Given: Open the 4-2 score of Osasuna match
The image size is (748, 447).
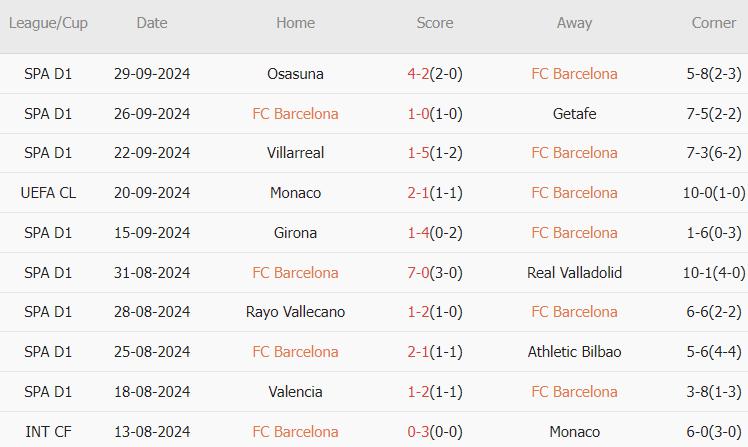Looking at the screenshot, I should point(418,74).
